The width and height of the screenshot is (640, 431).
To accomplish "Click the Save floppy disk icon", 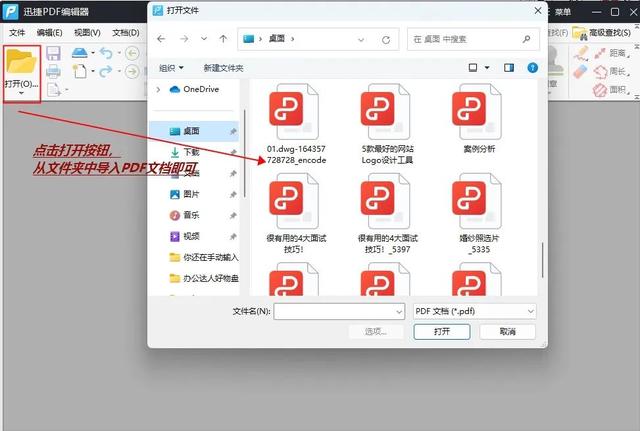I will point(53,53).
